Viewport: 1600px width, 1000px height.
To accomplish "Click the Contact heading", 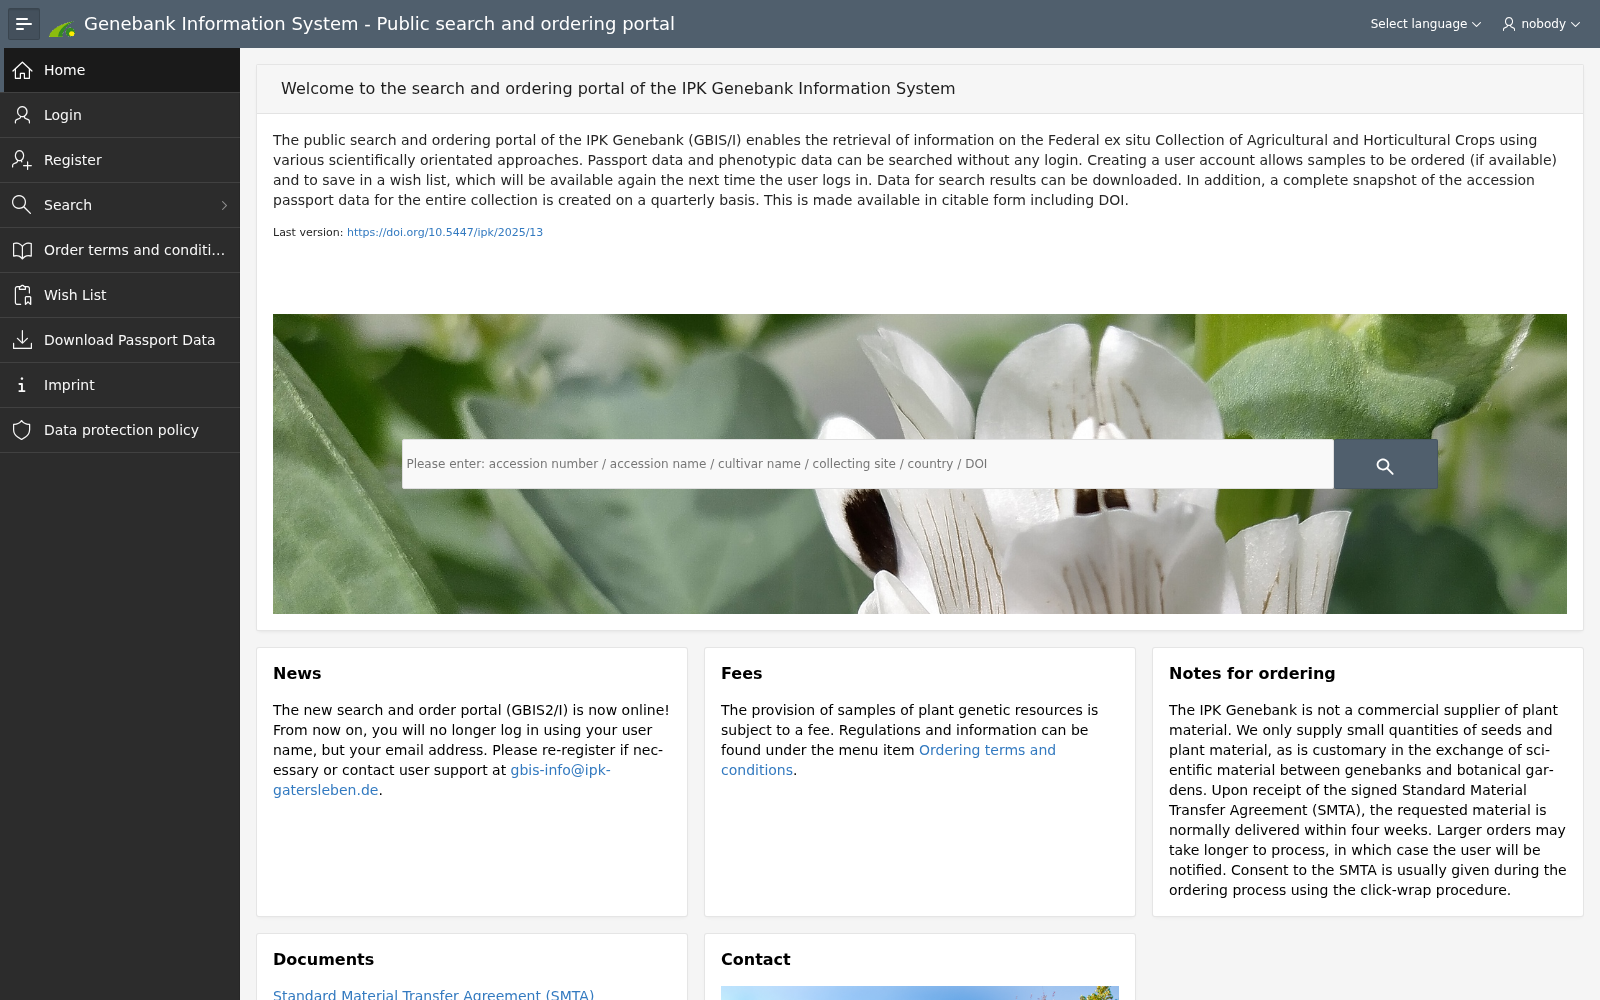I will (755, 960).
